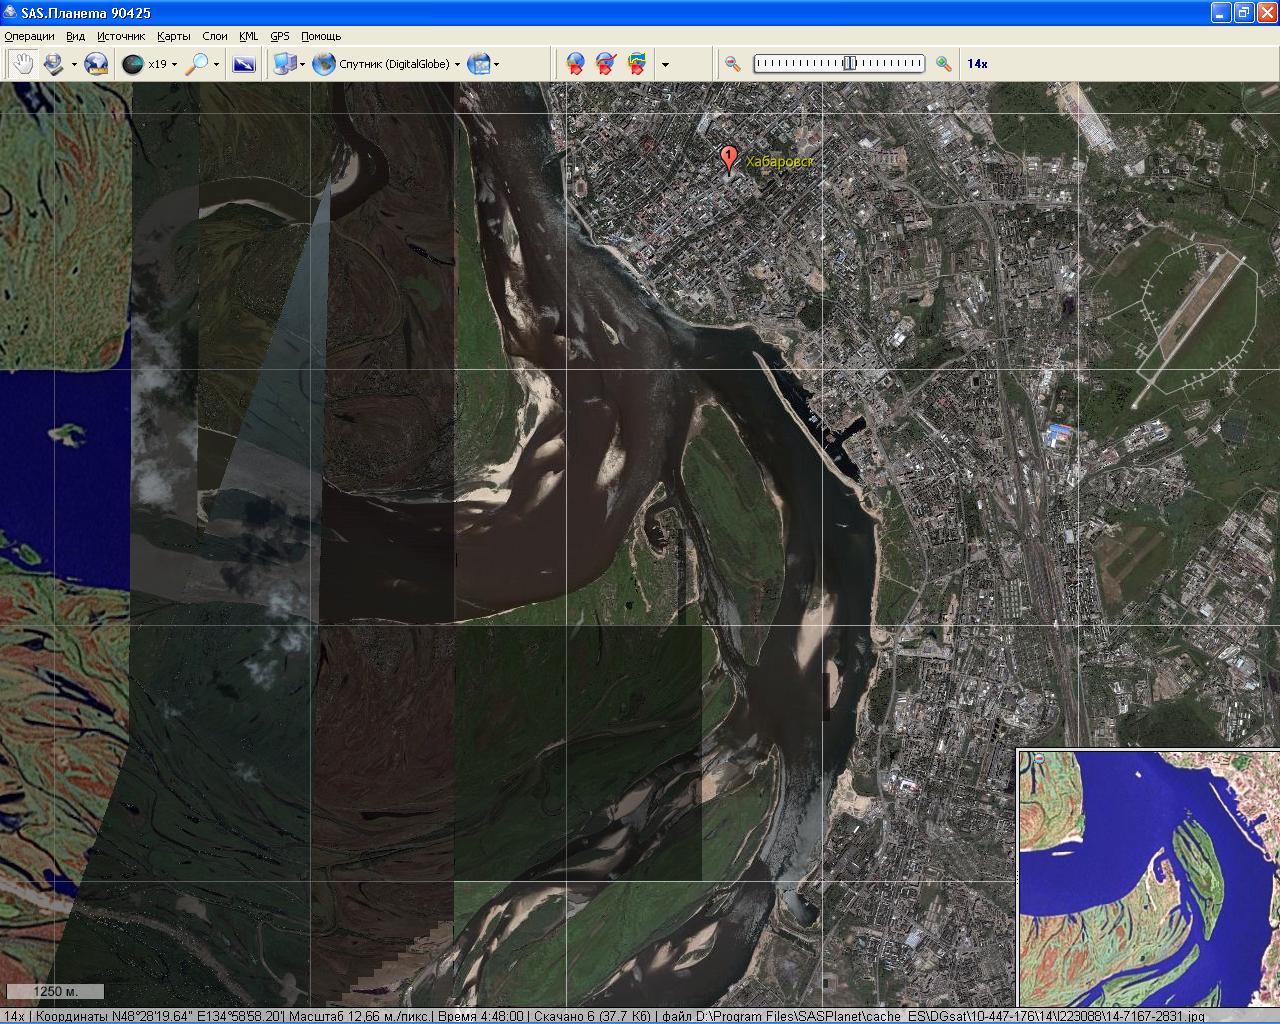The image size is (1280, 1024).
Task: Click the computer tile source icon
Action: 284,64
